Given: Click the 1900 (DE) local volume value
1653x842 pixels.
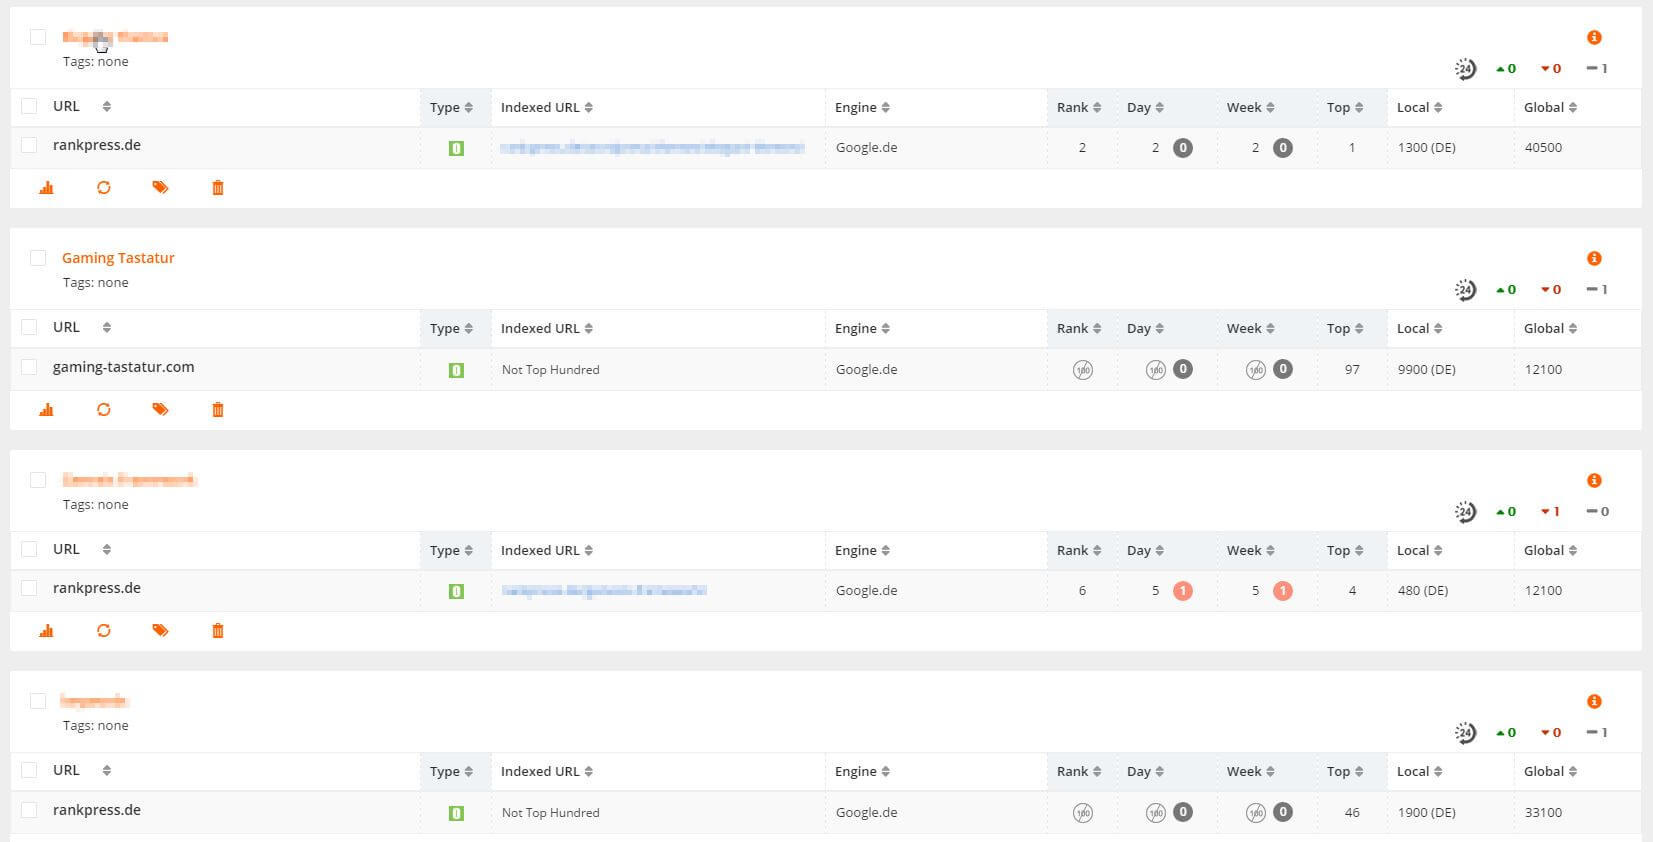Looking at the screenshot, I should 1427,813.
